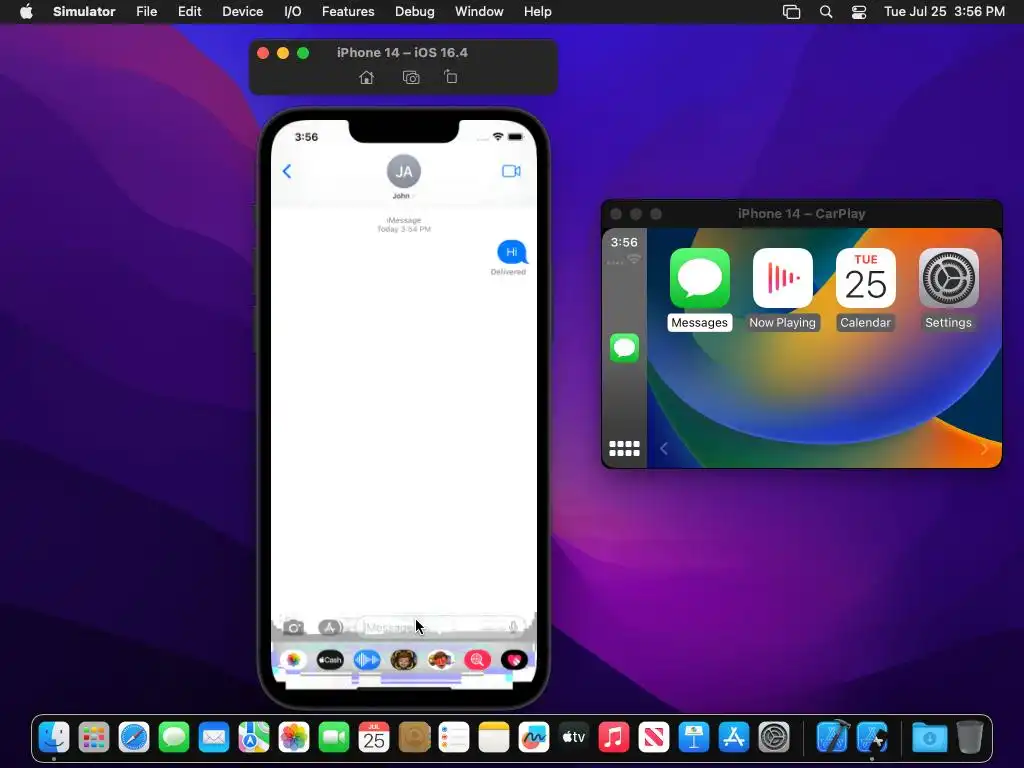Viewport: 1024px width, 768px height.
Task: Click the John contact name
Action: pyautogui.click(x=401, y=196)
